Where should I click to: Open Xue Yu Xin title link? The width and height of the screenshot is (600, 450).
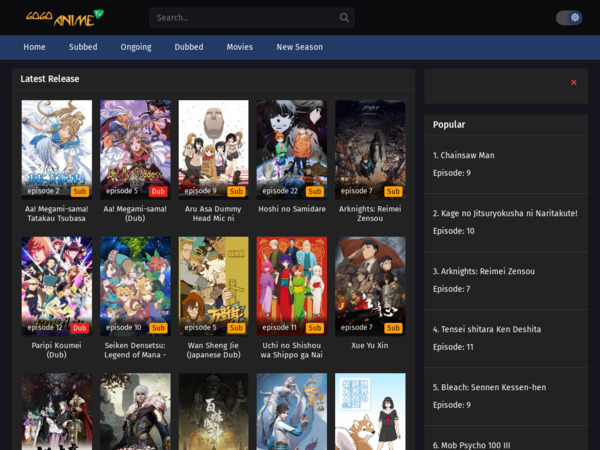pyautogui.click(x=370, y=346)
